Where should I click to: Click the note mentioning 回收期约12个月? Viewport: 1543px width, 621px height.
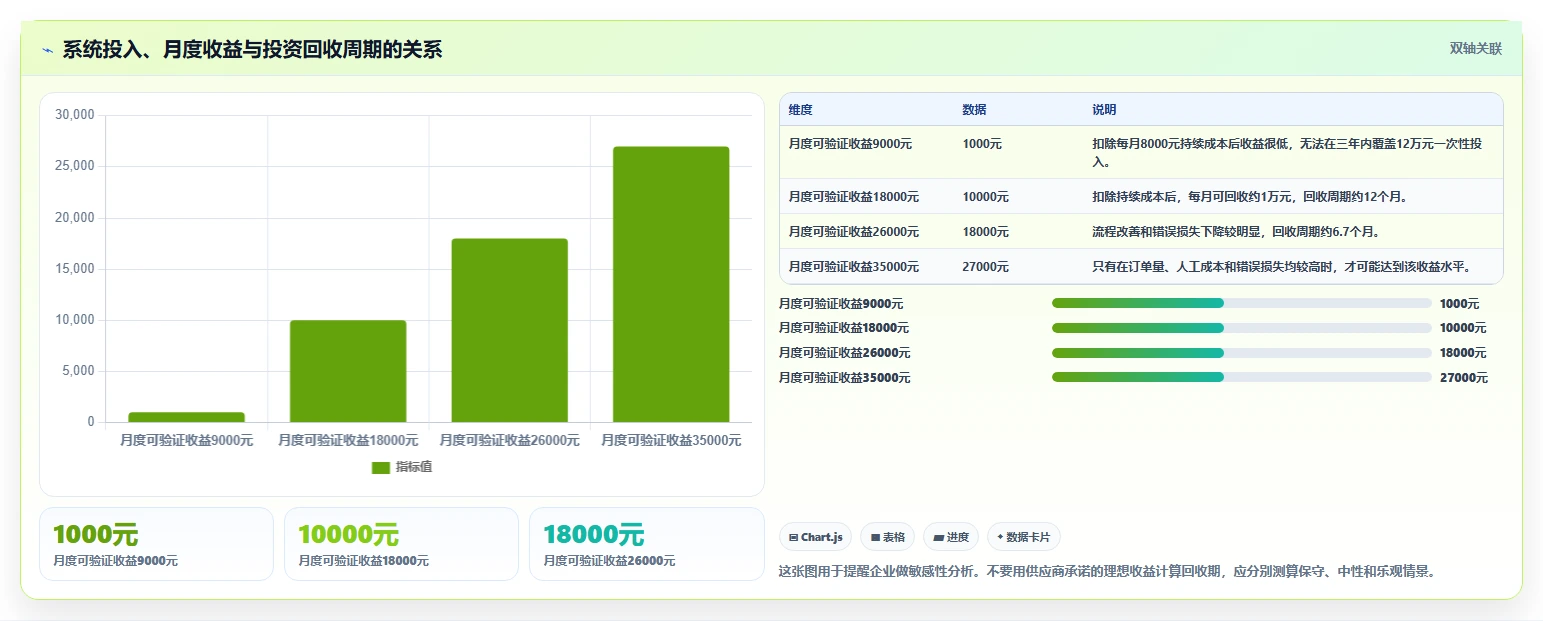1250,197
